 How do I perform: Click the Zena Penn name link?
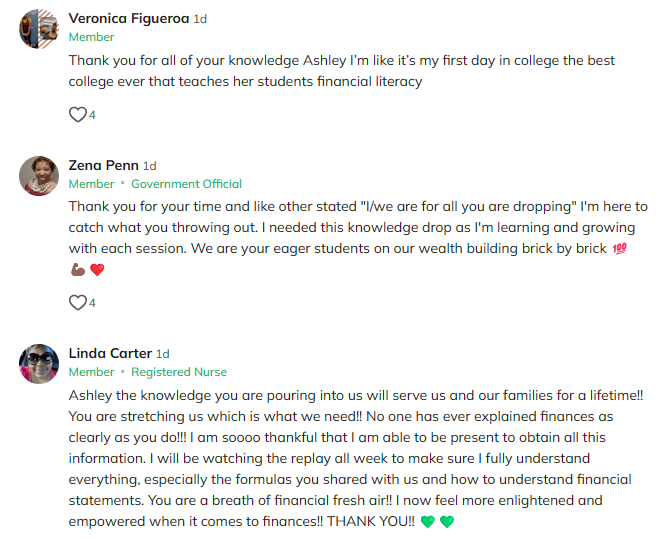click(103, 166)
